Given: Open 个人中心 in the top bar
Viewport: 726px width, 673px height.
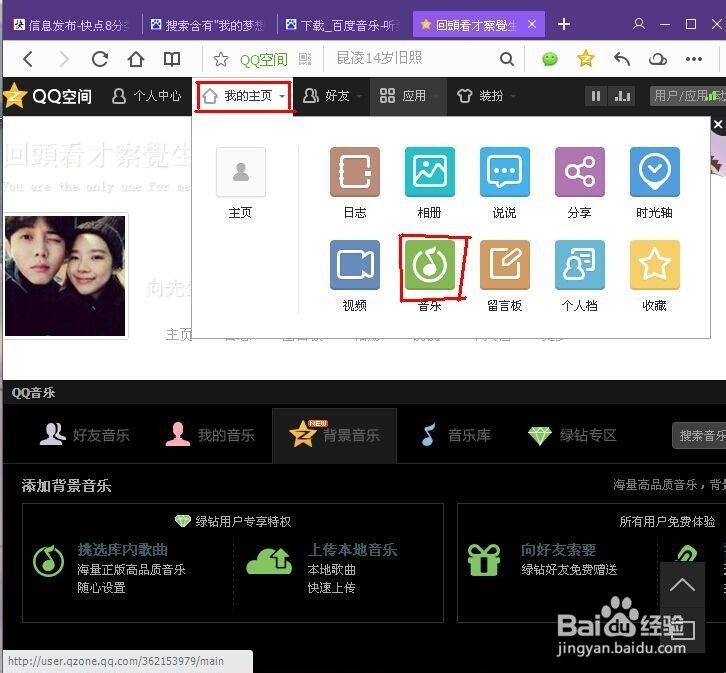Looking at the screenshot, I should [x=146, y=96].
